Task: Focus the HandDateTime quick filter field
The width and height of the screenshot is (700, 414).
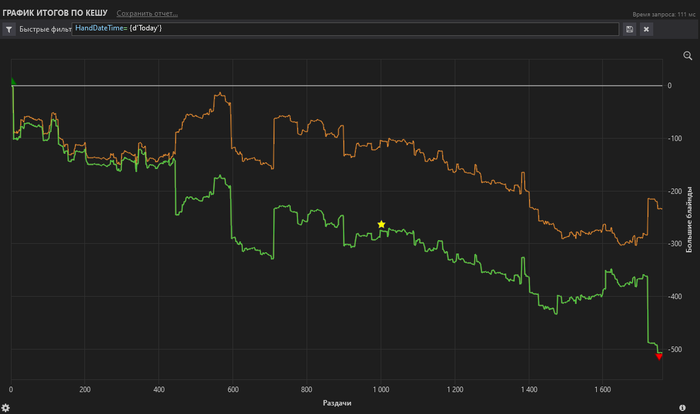Action: point(345,29)
